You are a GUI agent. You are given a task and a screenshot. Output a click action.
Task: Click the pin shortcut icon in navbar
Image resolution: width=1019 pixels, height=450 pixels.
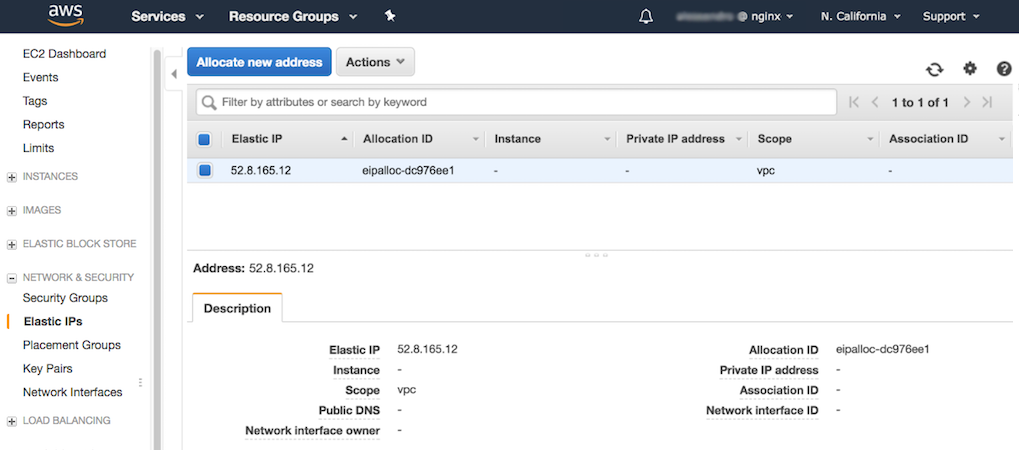390,16
